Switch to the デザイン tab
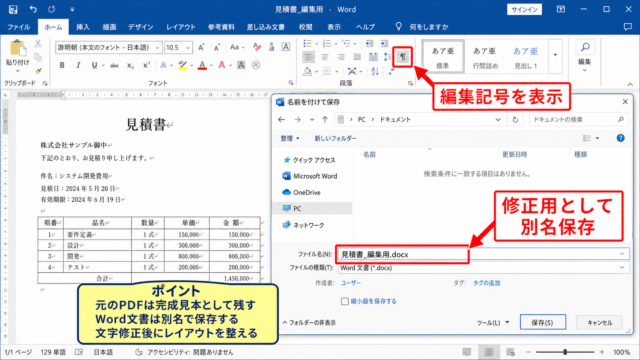640x360 pixels. click(140, 27)
